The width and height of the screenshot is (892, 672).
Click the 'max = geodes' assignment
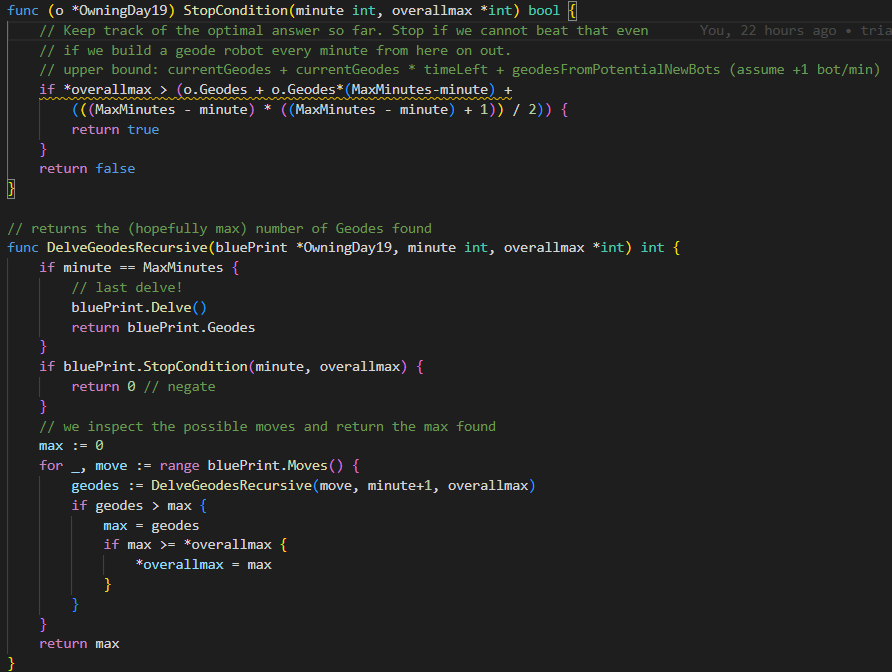(151, 526)
